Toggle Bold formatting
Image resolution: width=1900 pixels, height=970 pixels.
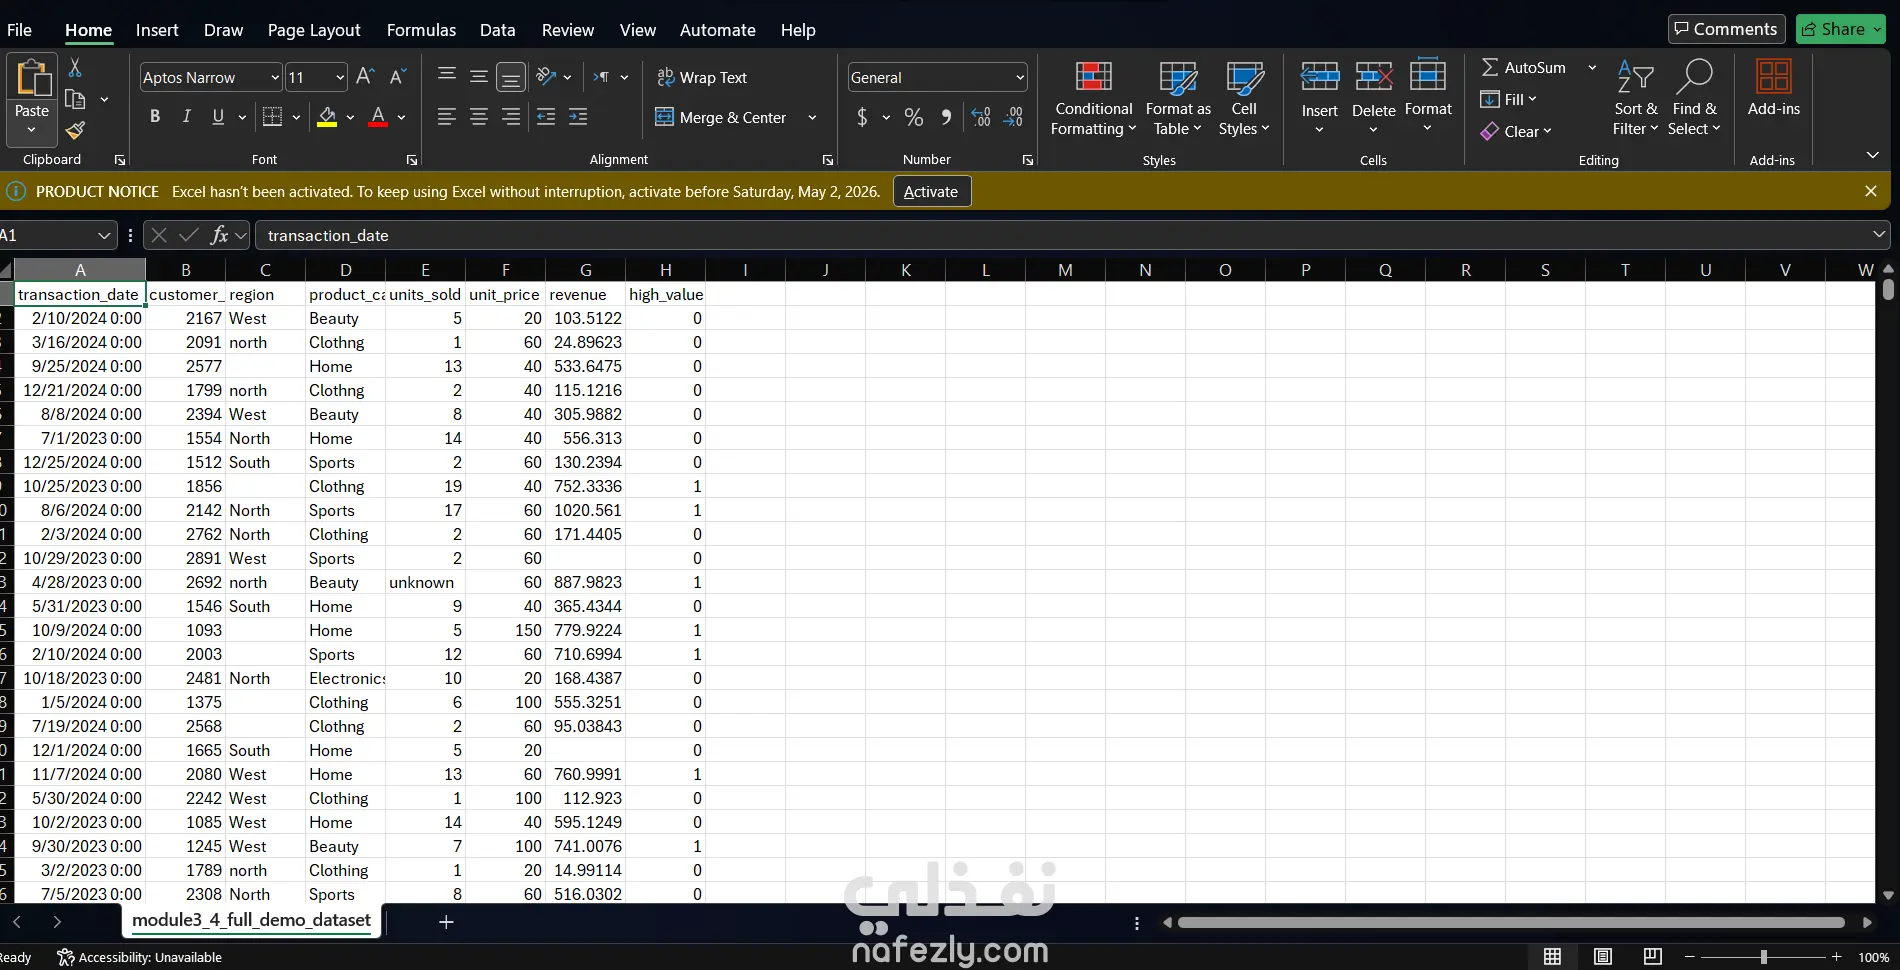155,117
